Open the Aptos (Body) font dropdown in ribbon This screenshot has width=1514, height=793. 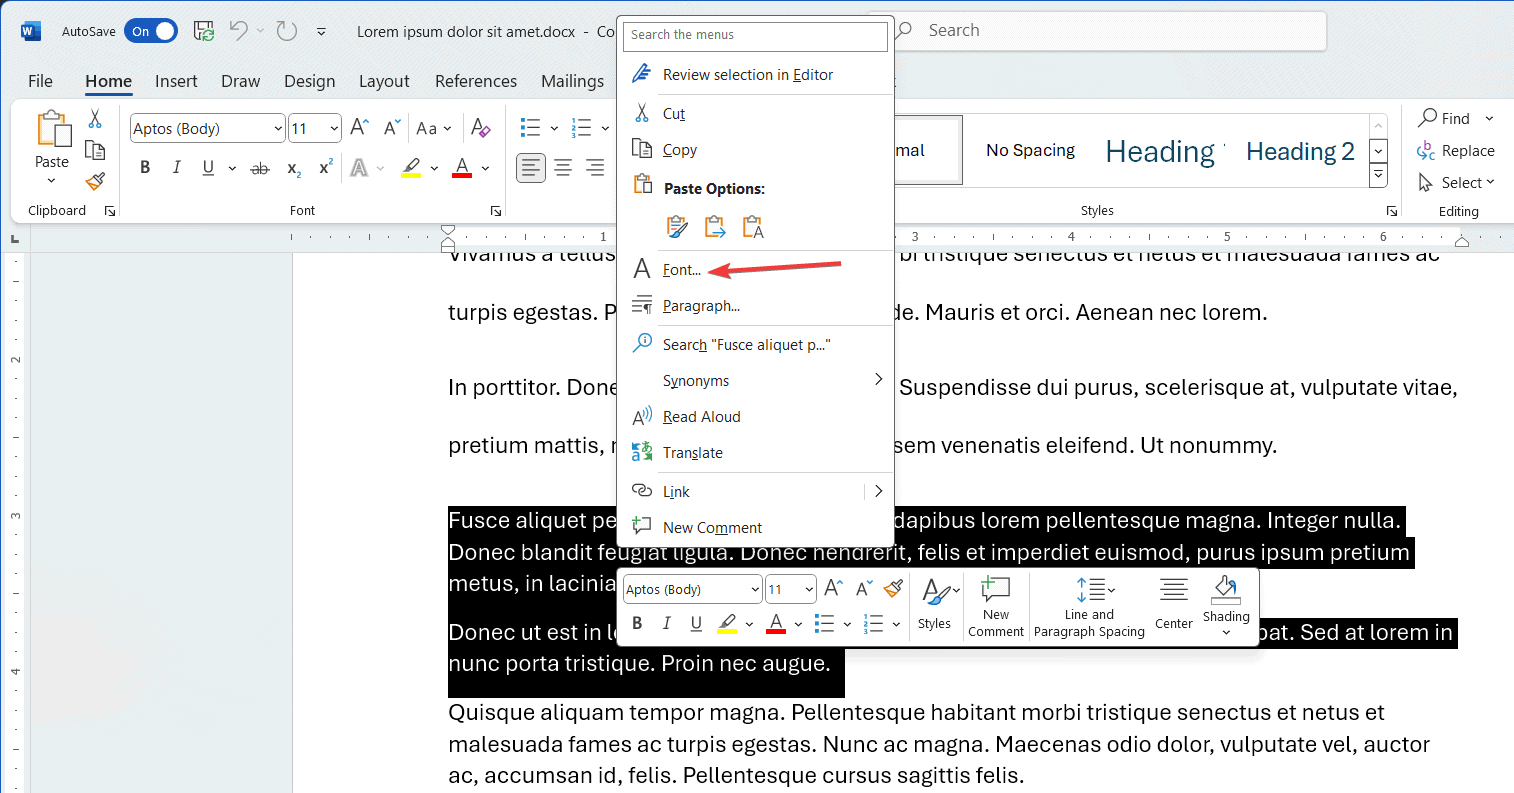[x=278, y=128]
